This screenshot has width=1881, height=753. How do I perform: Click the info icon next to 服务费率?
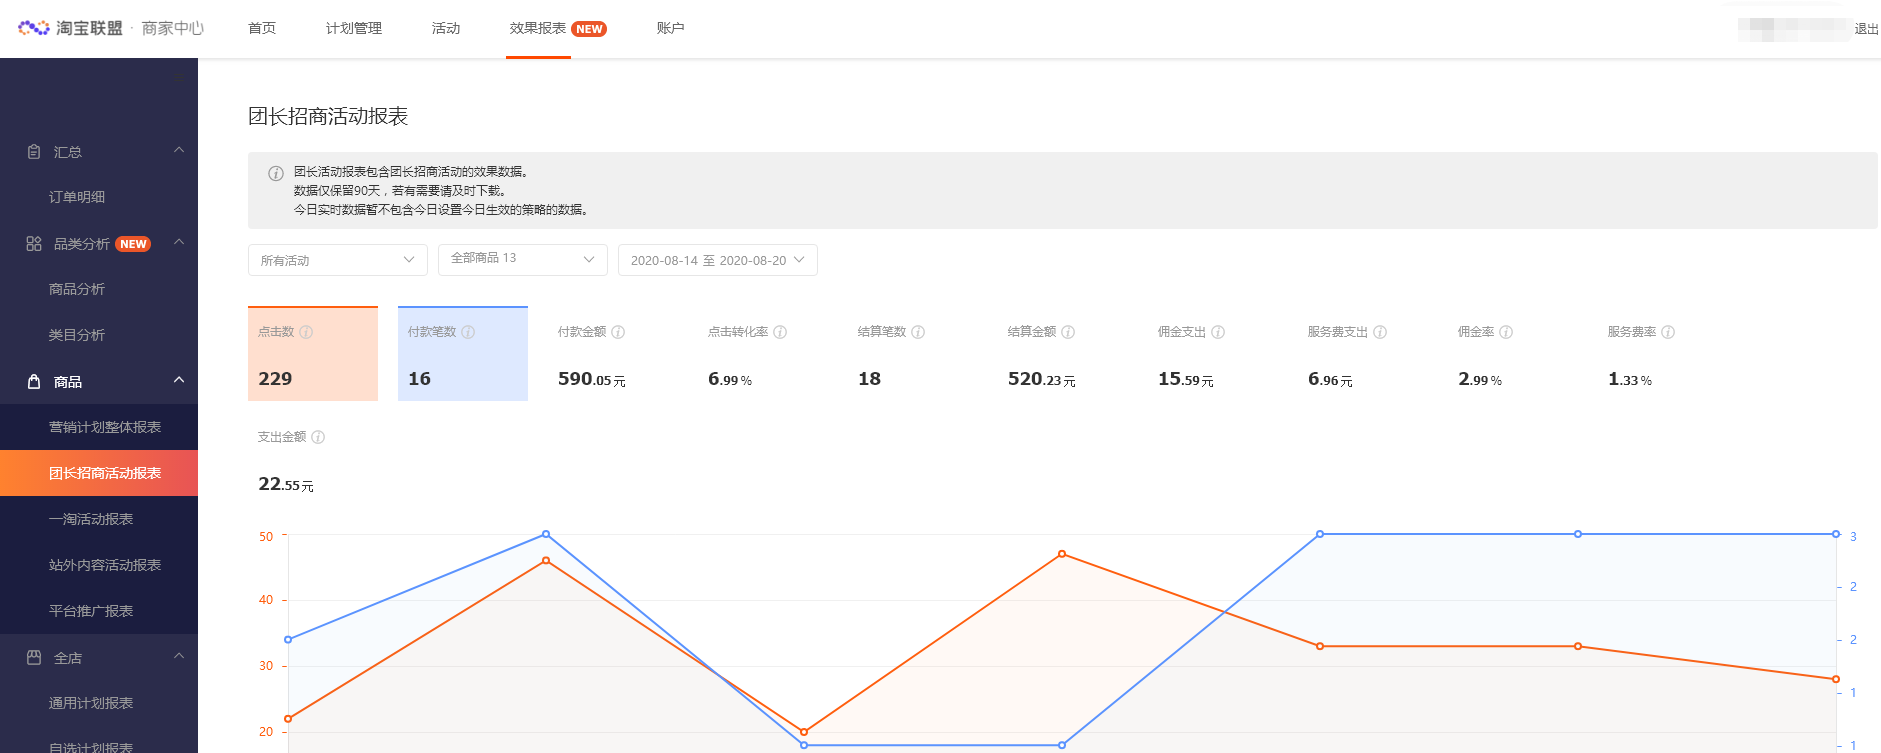click(1668, 332)
